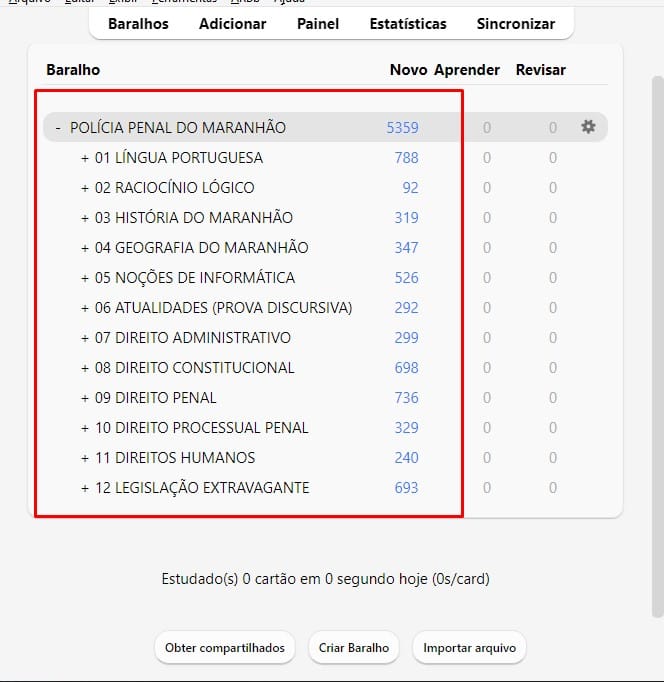This screenshot has height=682, width=664.
Task: Click the Obter compartilhados button
Action: [x=225, y=648]
